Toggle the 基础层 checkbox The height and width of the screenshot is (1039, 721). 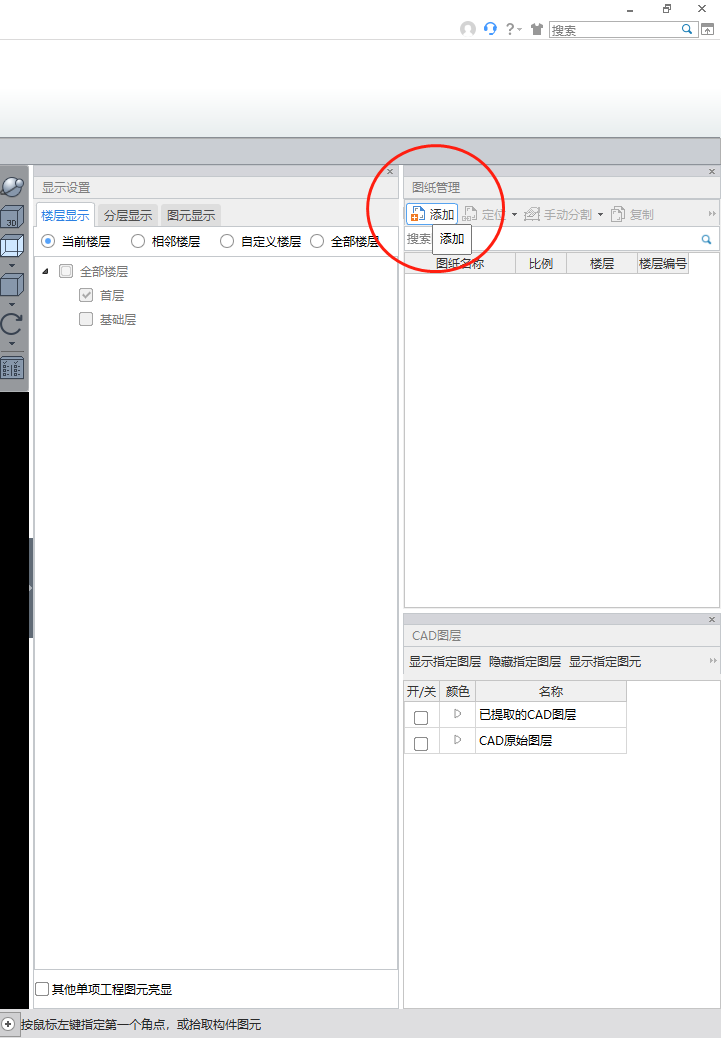tap(86, 319)
